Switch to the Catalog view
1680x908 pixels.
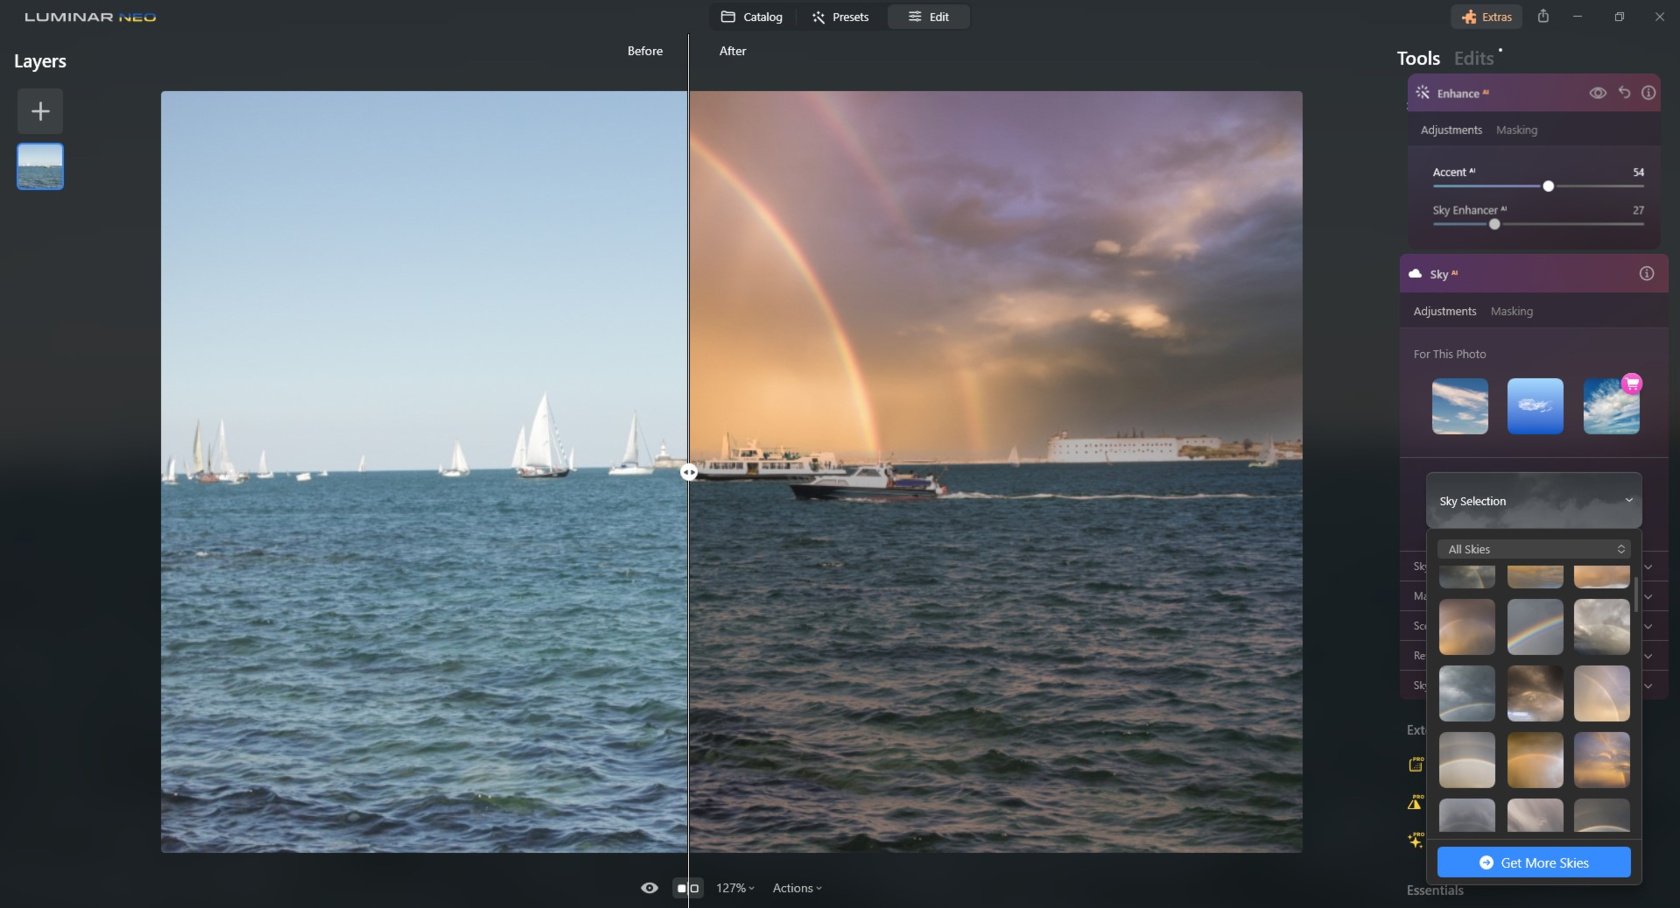pyautogui.click(x=753, y=16)
